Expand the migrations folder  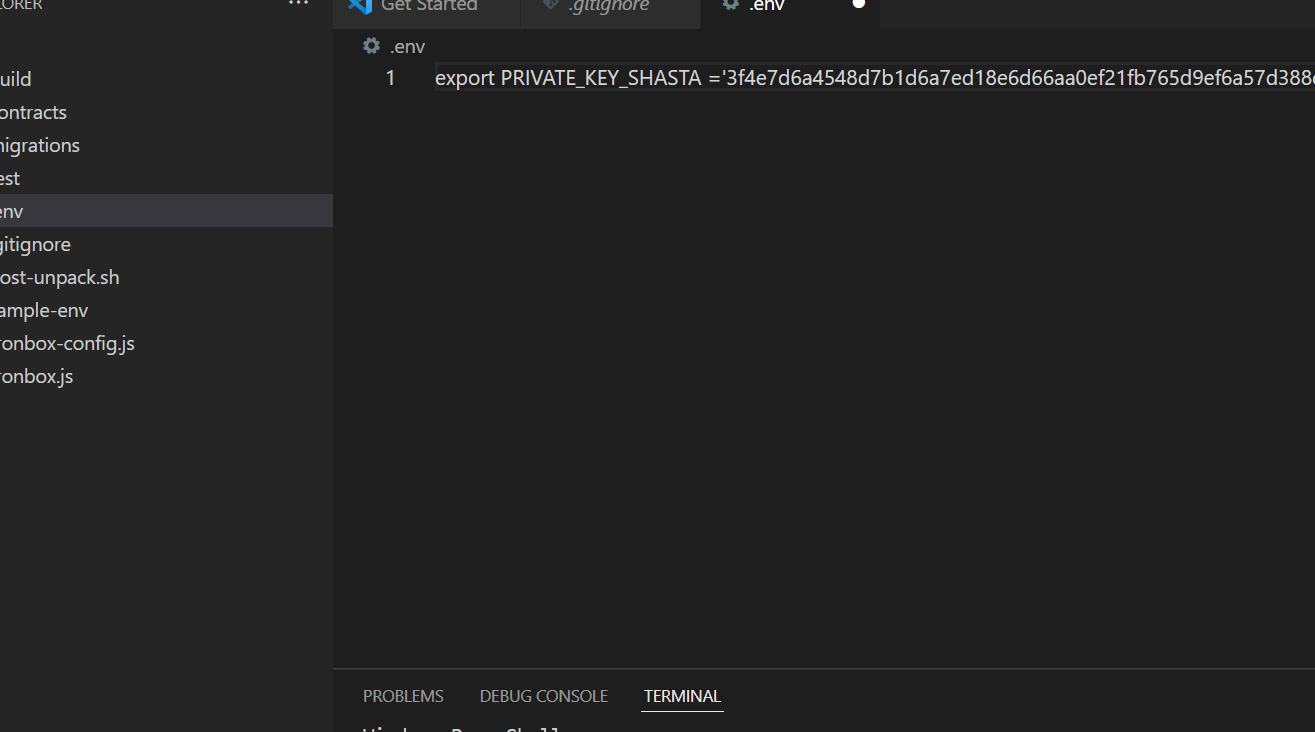click(x=40, y=145)
